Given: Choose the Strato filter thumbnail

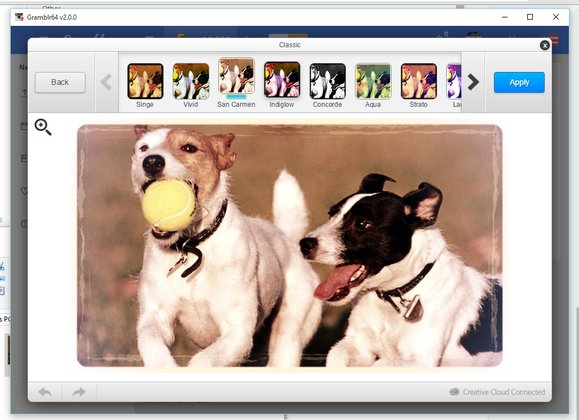Looking at the screenshot, I should (x=419, y=81).
